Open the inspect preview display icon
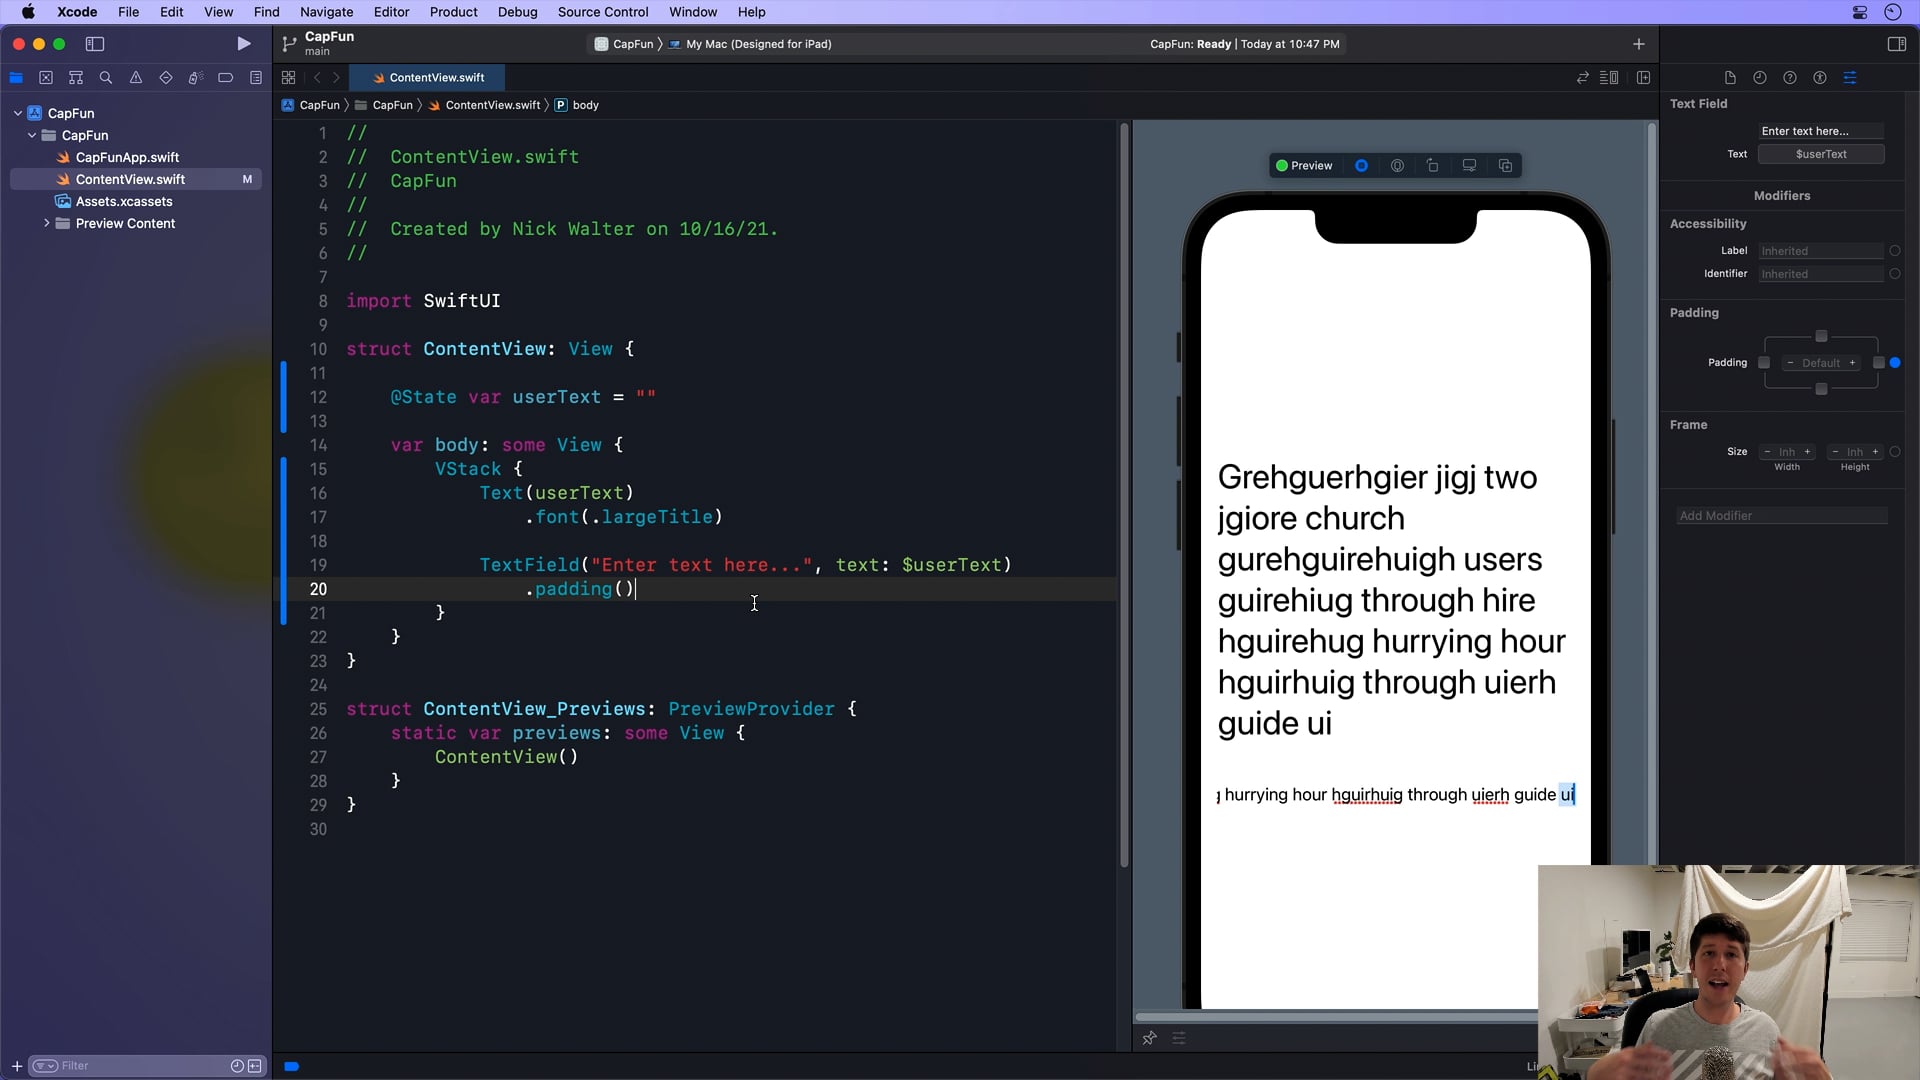The width and height of the screenshot is (1920, 1080). tap(1469, 166)
